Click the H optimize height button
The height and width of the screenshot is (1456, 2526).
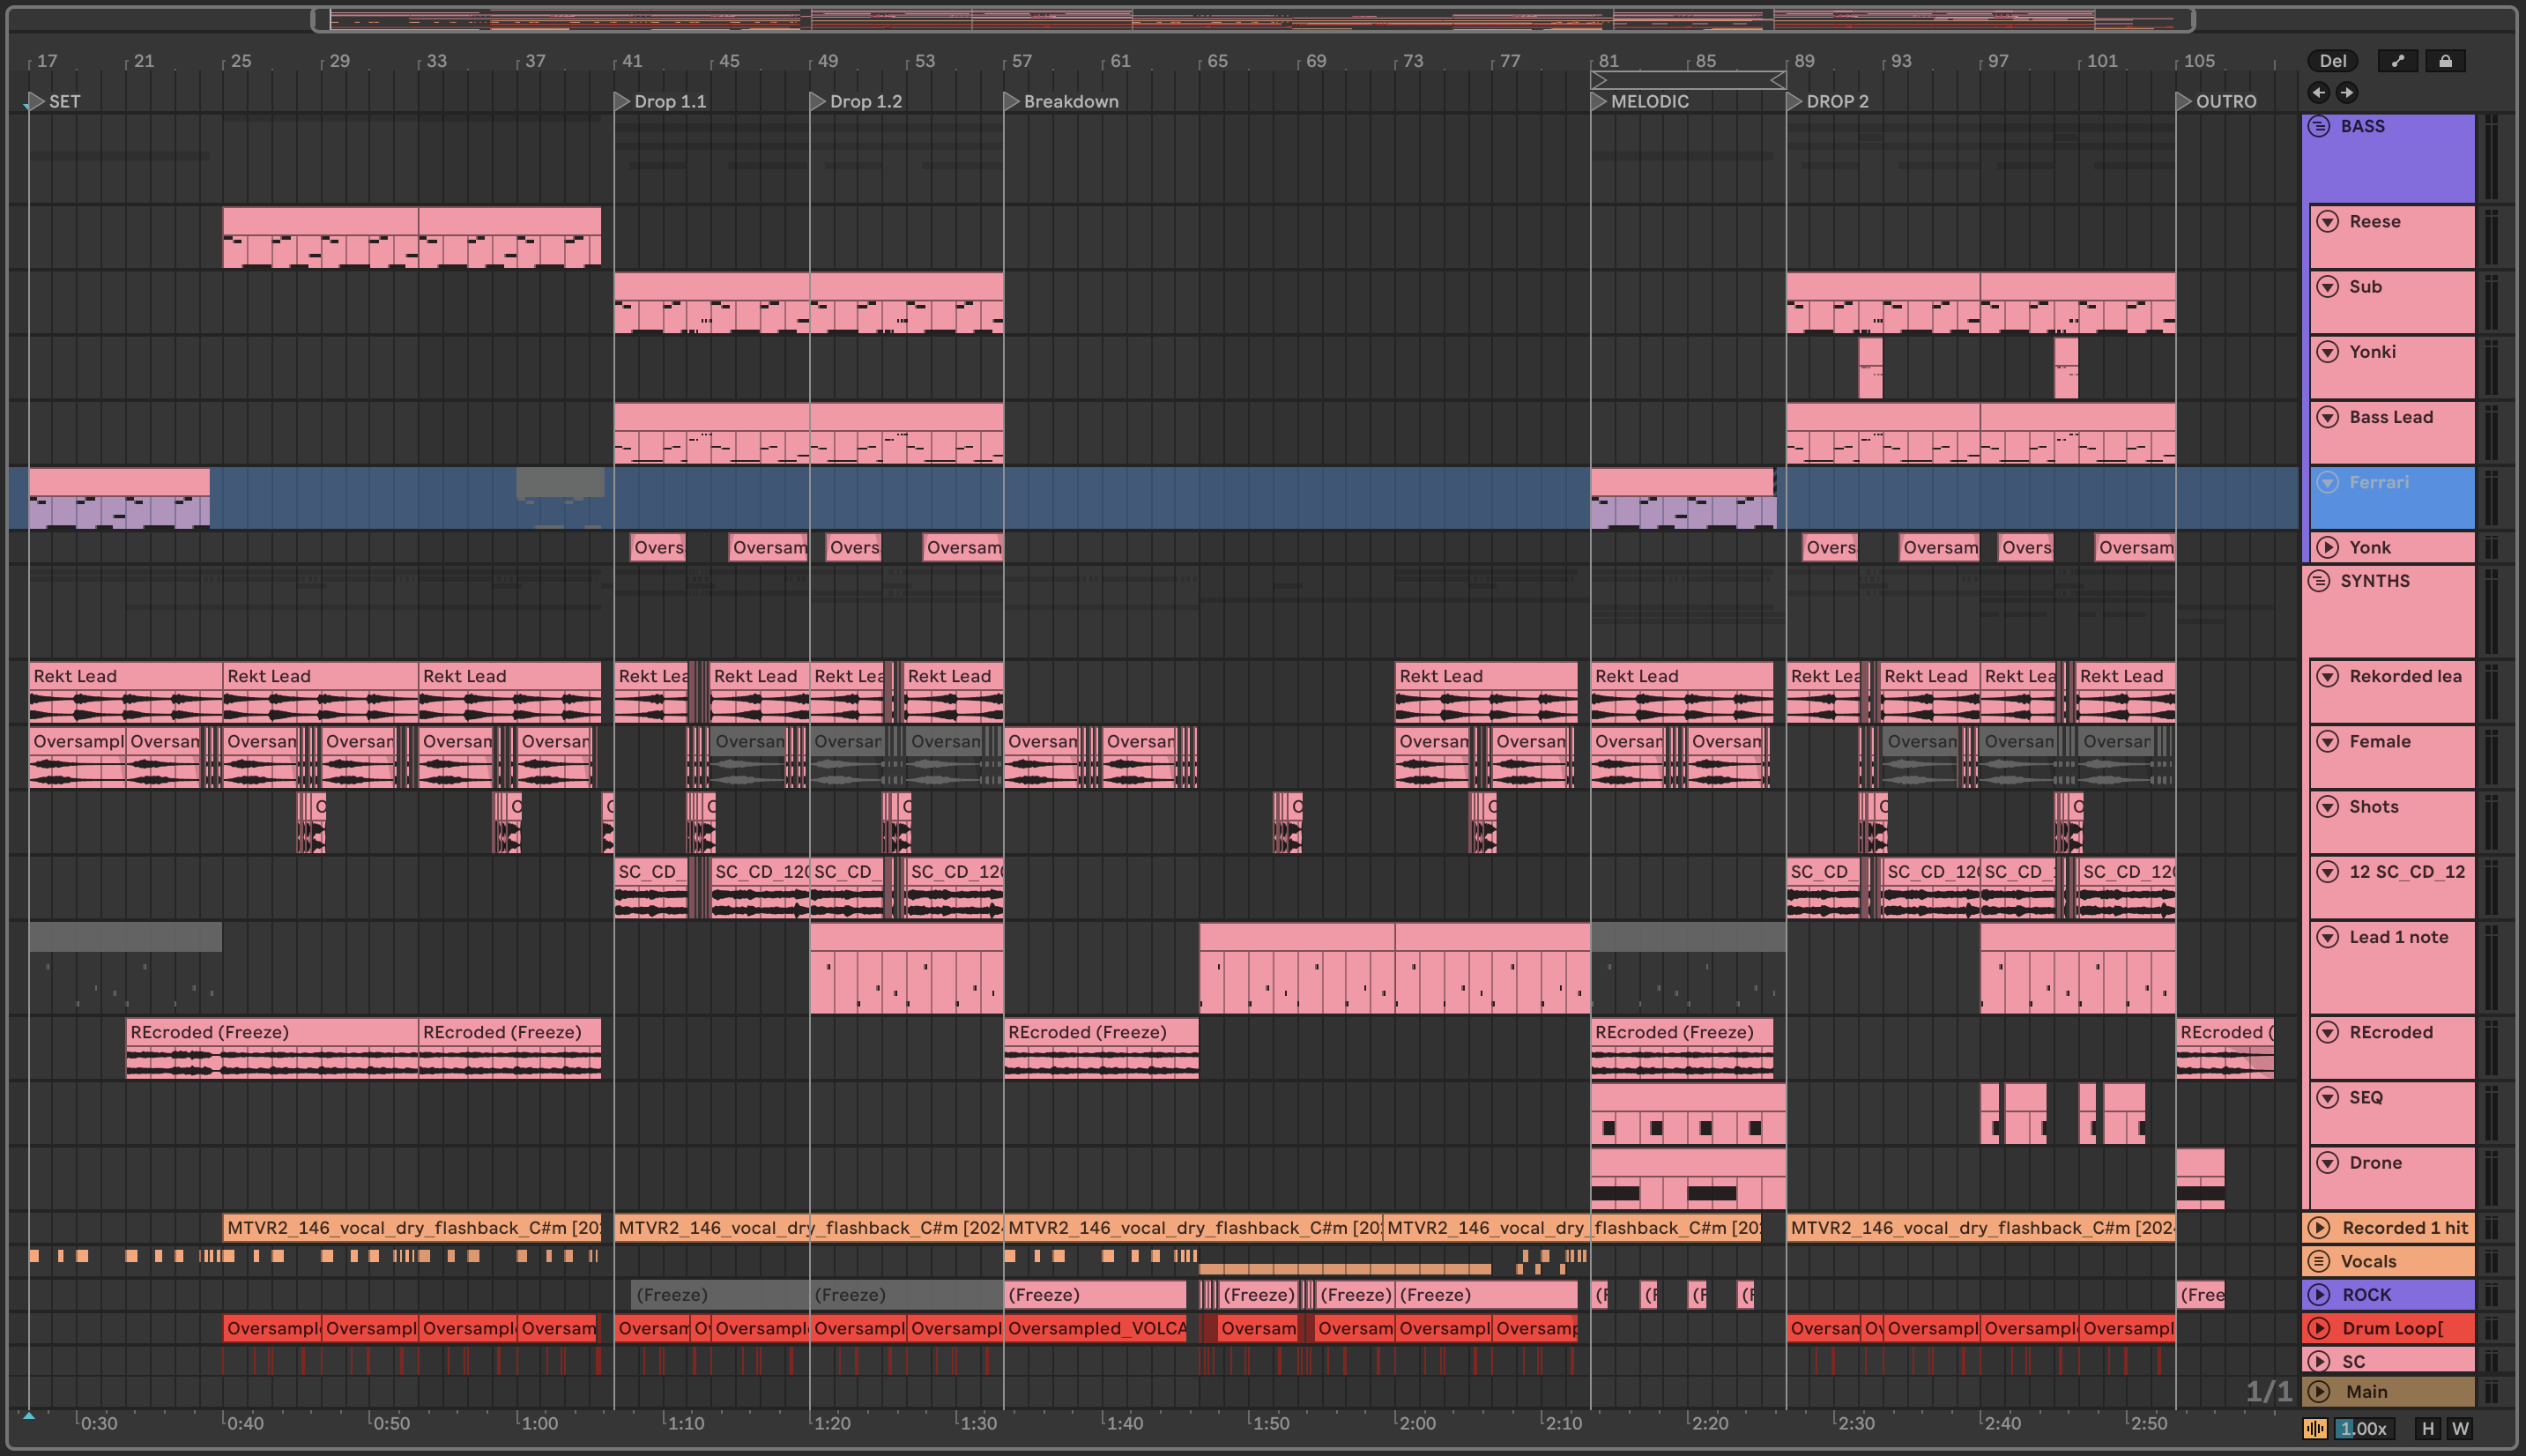click(x=2427, y=1428)
